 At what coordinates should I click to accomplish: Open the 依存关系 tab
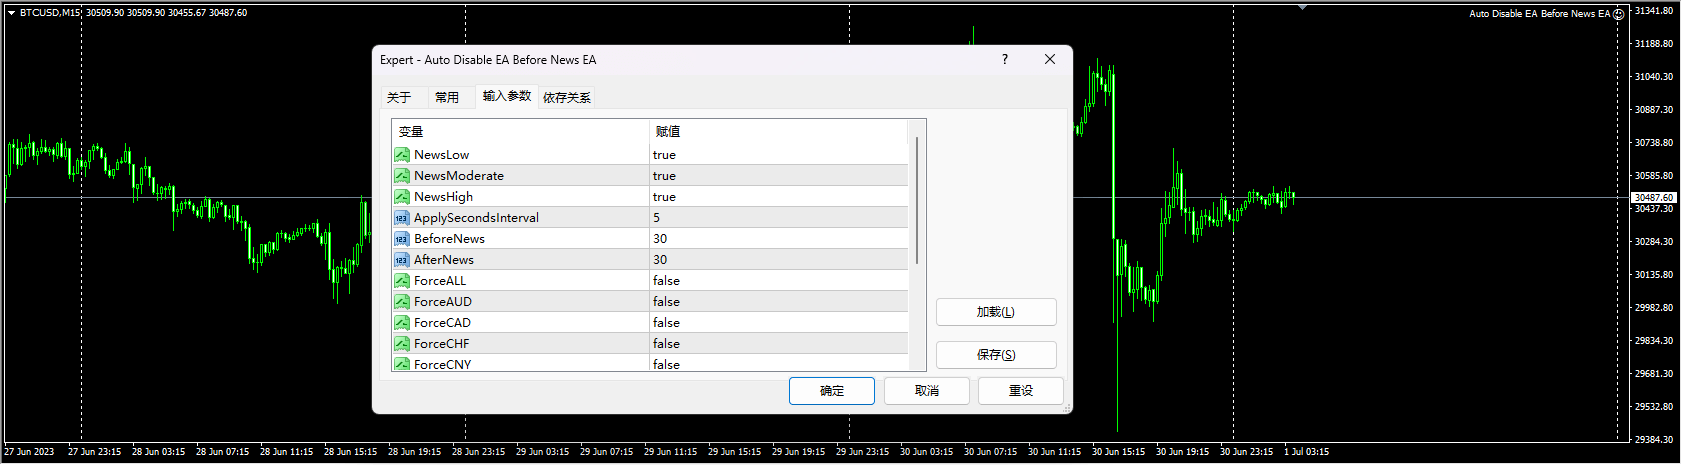pyautogui.click(x=567, y=97)
